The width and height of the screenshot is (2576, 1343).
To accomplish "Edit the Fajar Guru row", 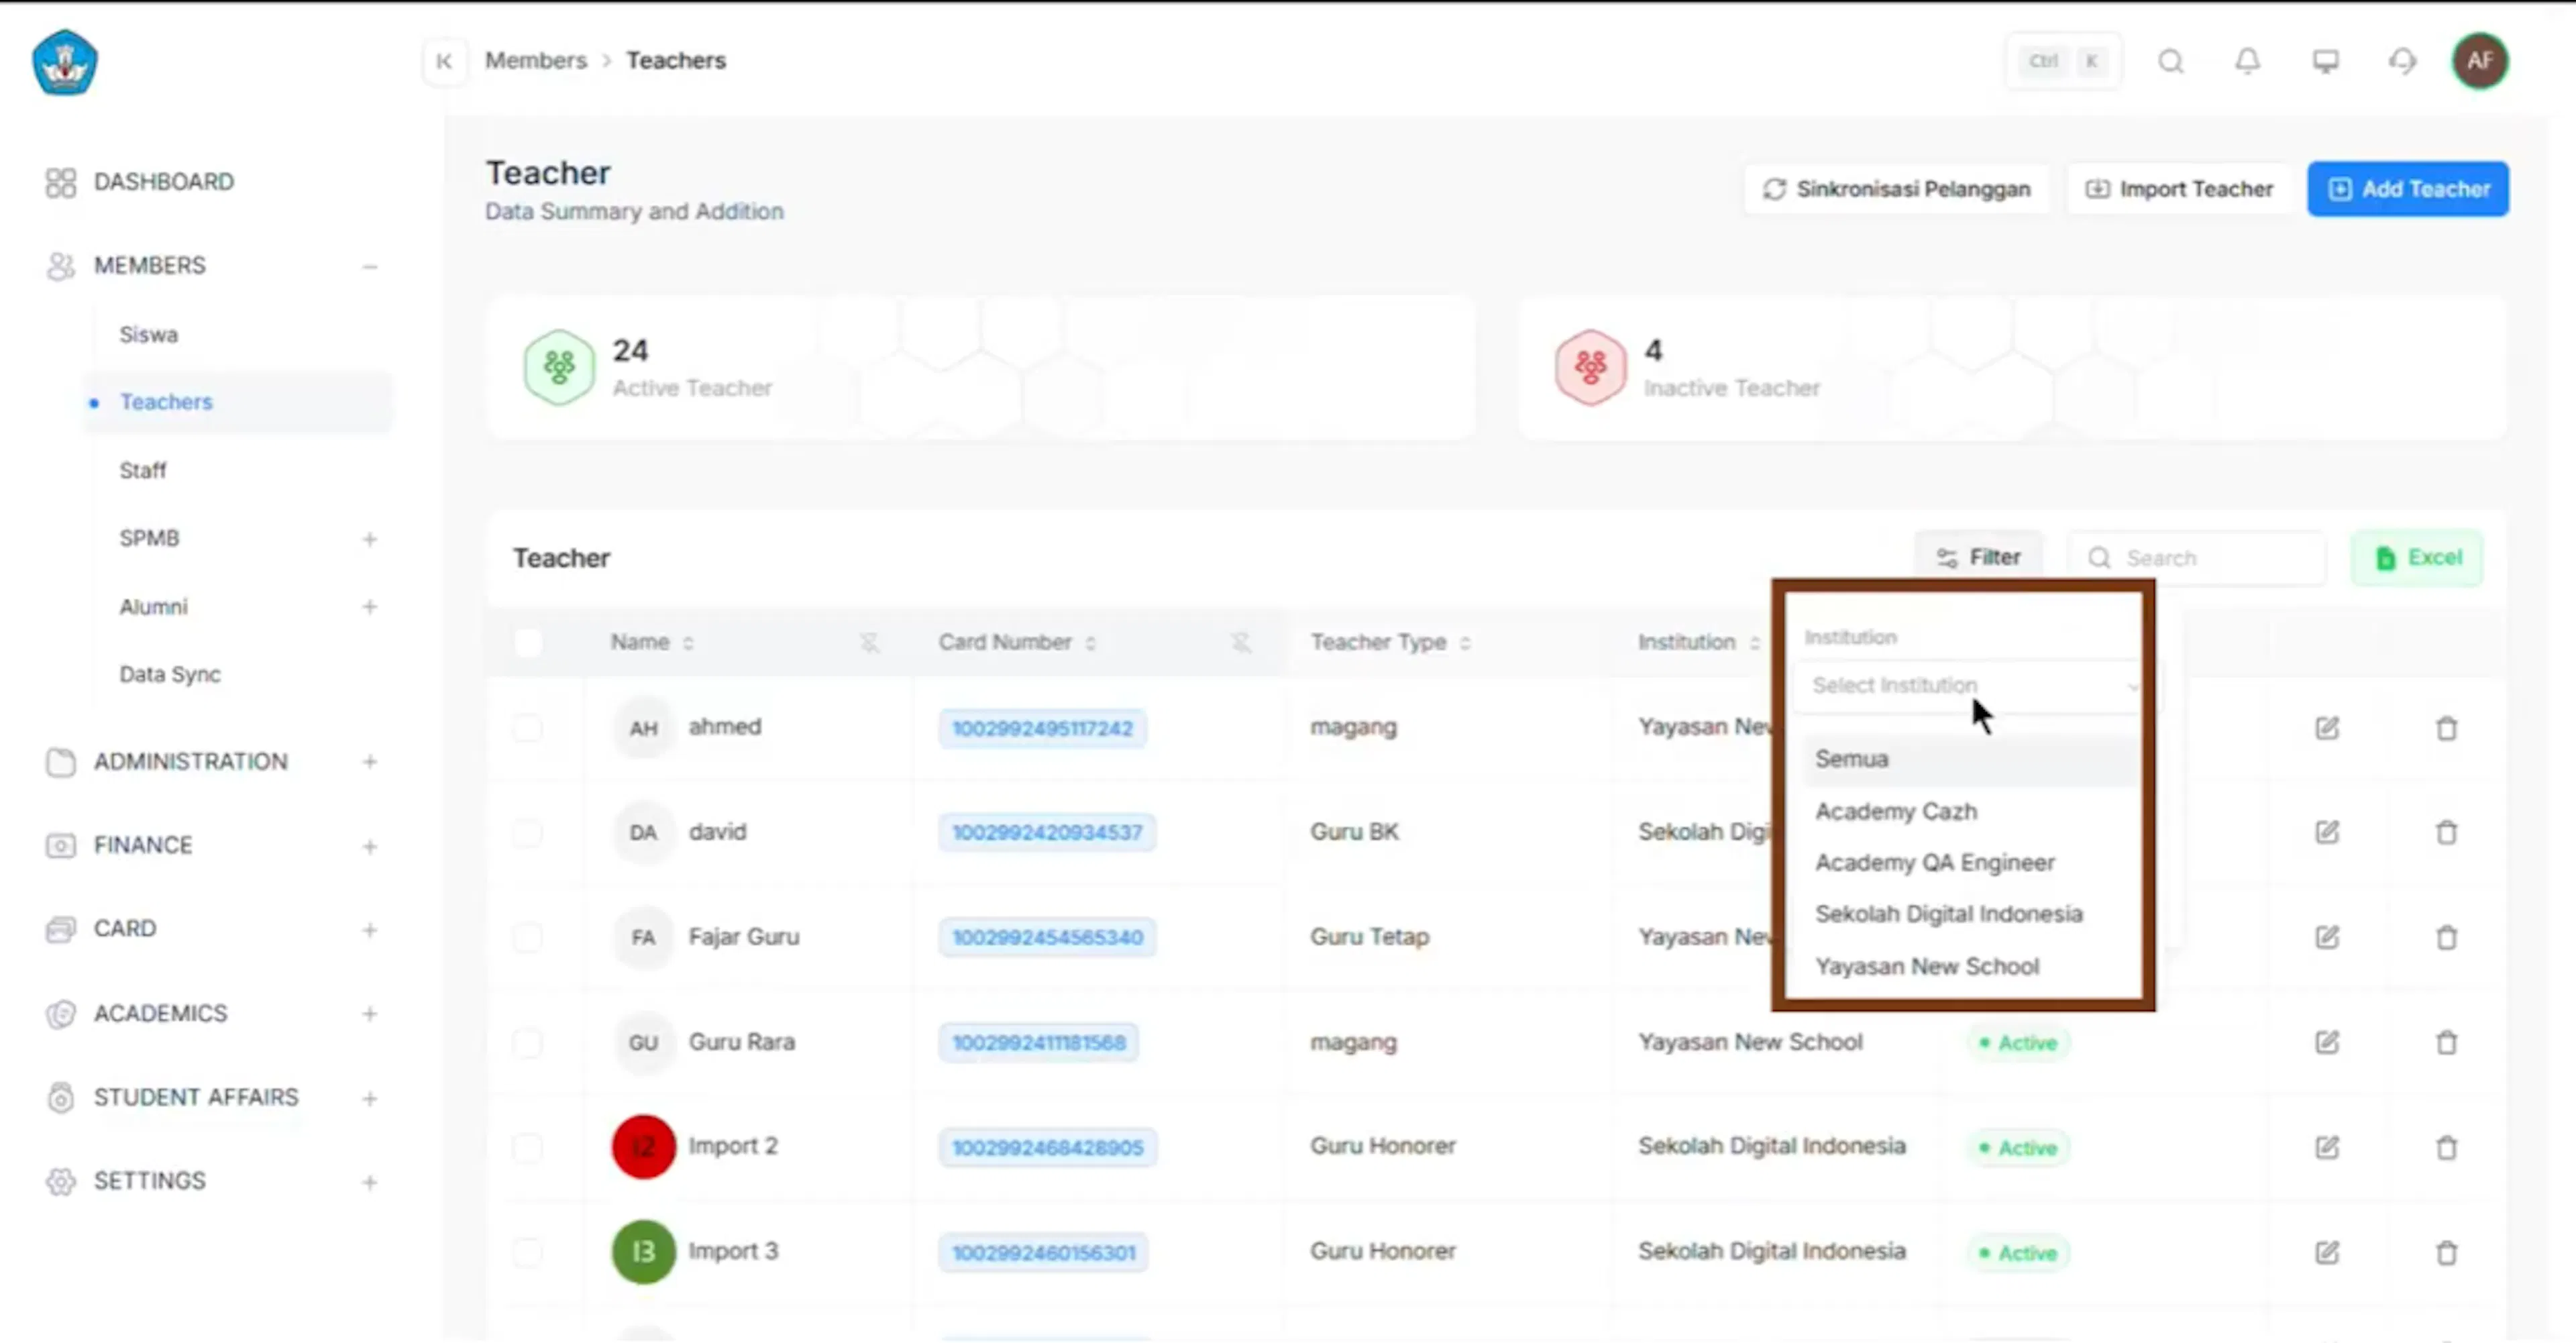I will point(2326,937).
